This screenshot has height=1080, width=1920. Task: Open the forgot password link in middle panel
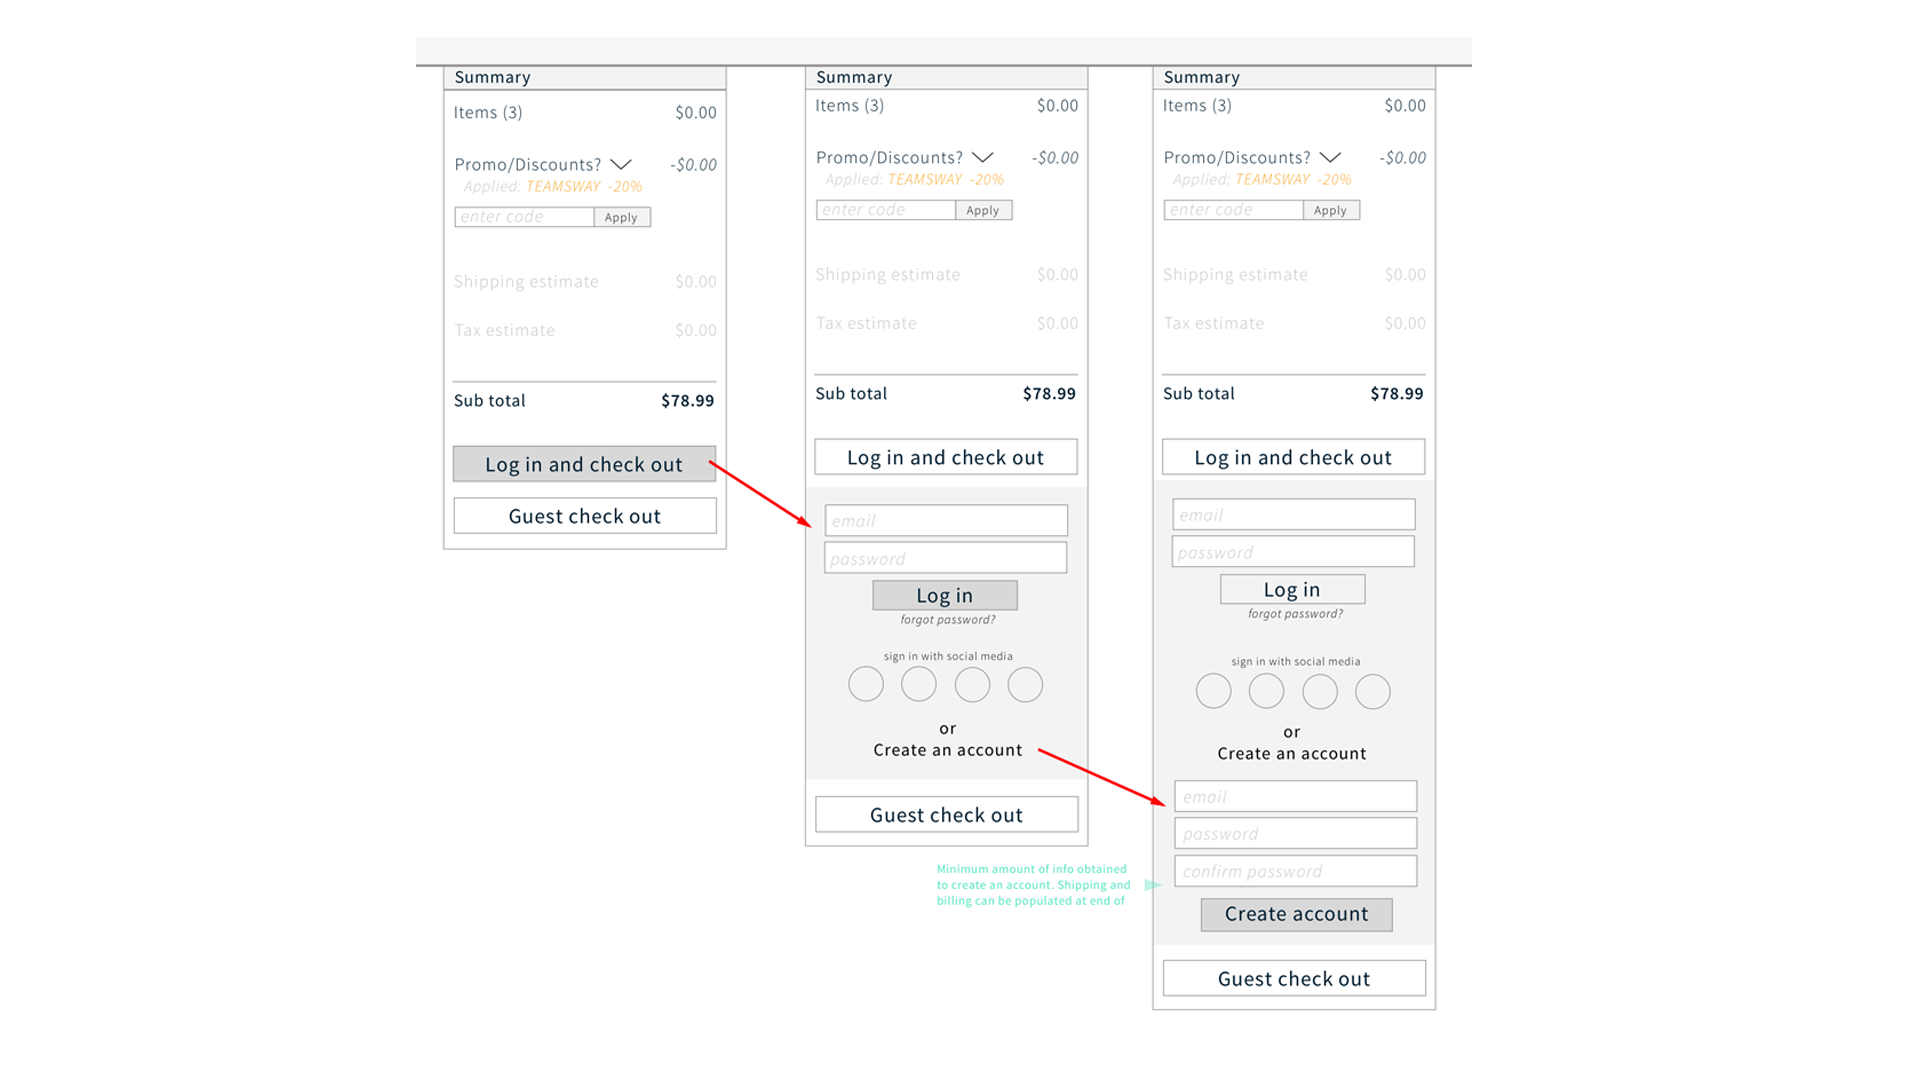click(x=946, y=619)
